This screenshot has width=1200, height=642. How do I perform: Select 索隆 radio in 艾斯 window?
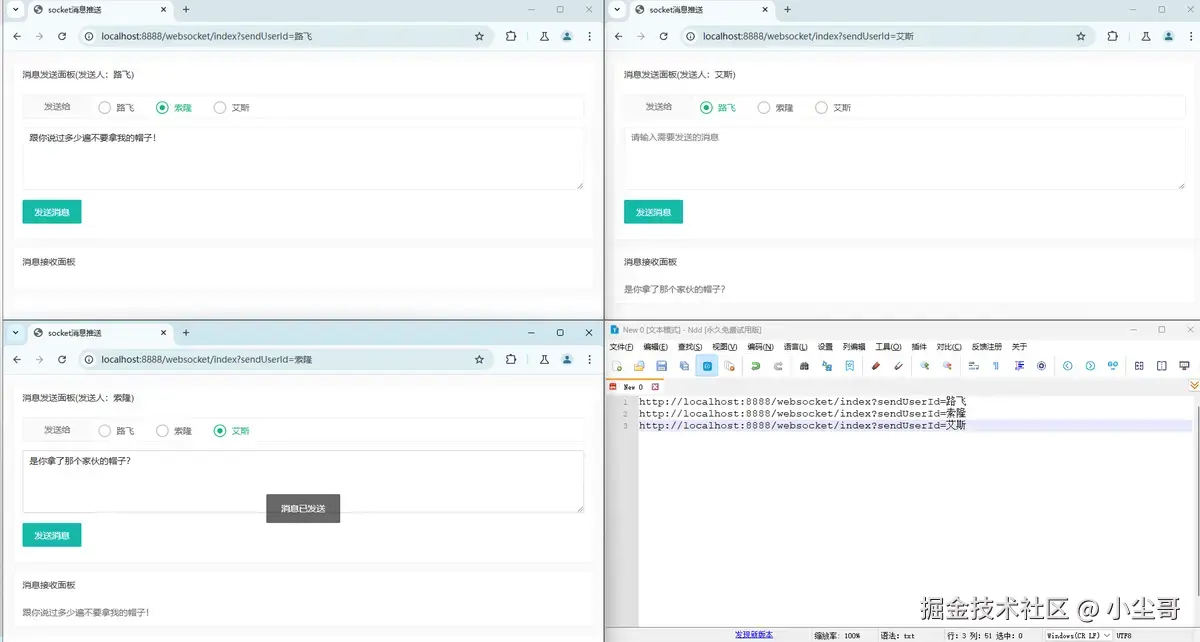[764, 107]
